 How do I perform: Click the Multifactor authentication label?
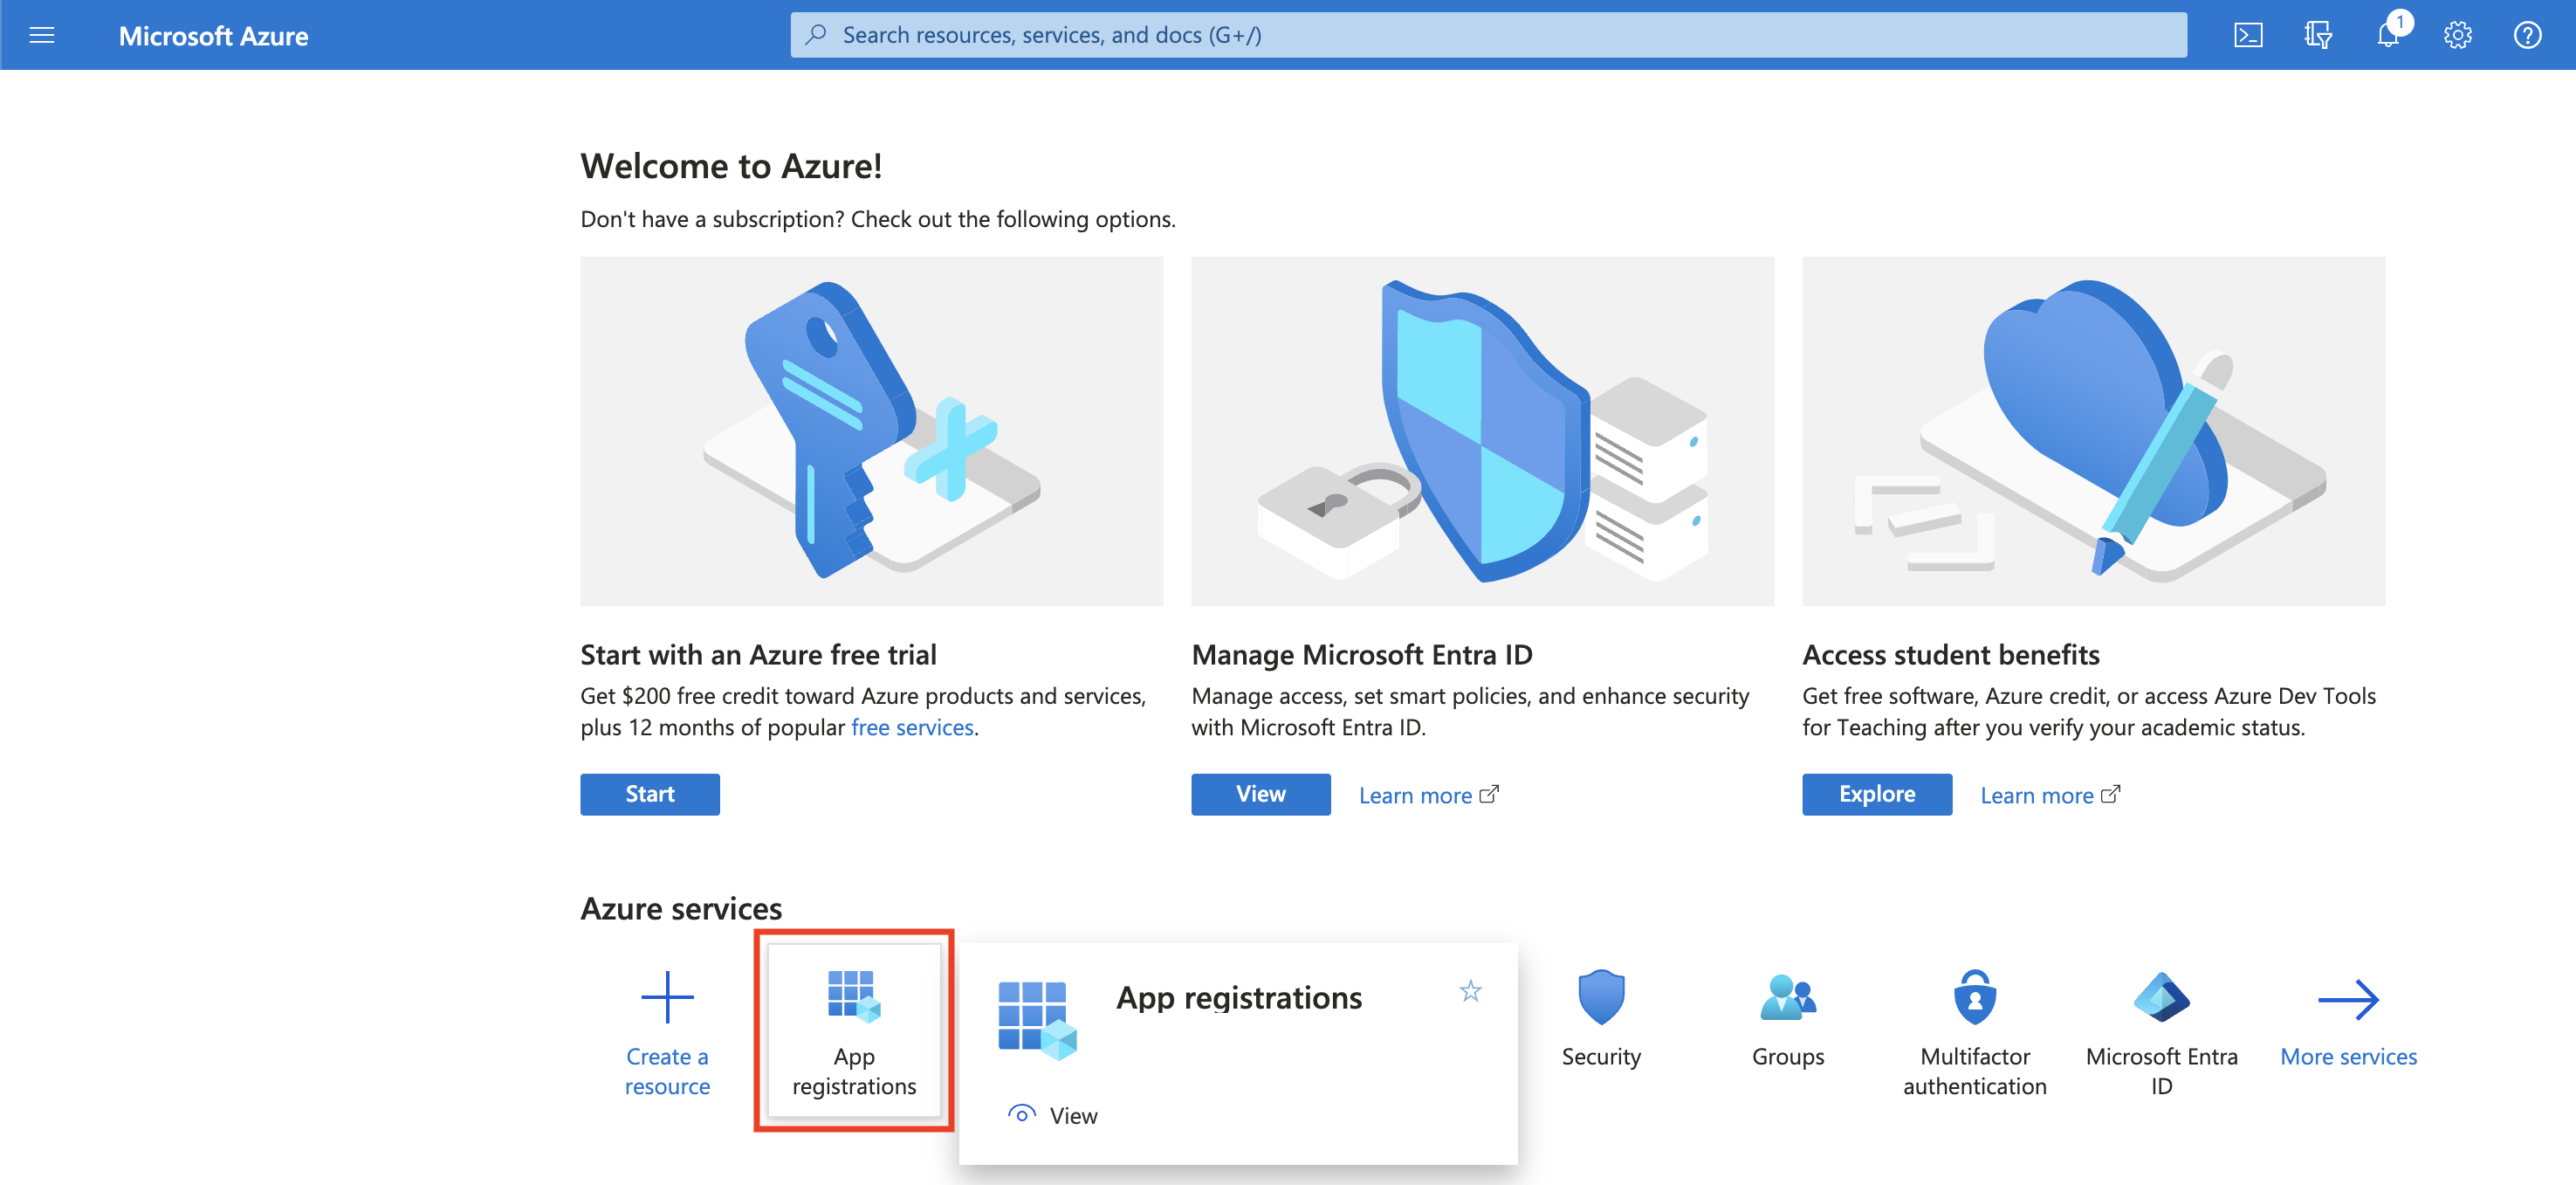[1975, 1071]
